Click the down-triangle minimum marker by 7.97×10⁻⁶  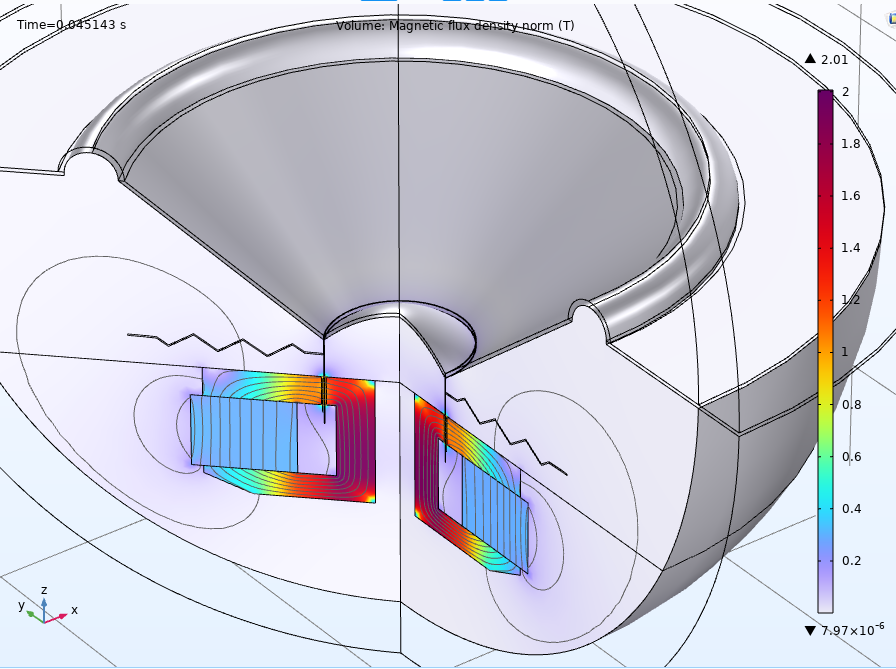point(810,631)
